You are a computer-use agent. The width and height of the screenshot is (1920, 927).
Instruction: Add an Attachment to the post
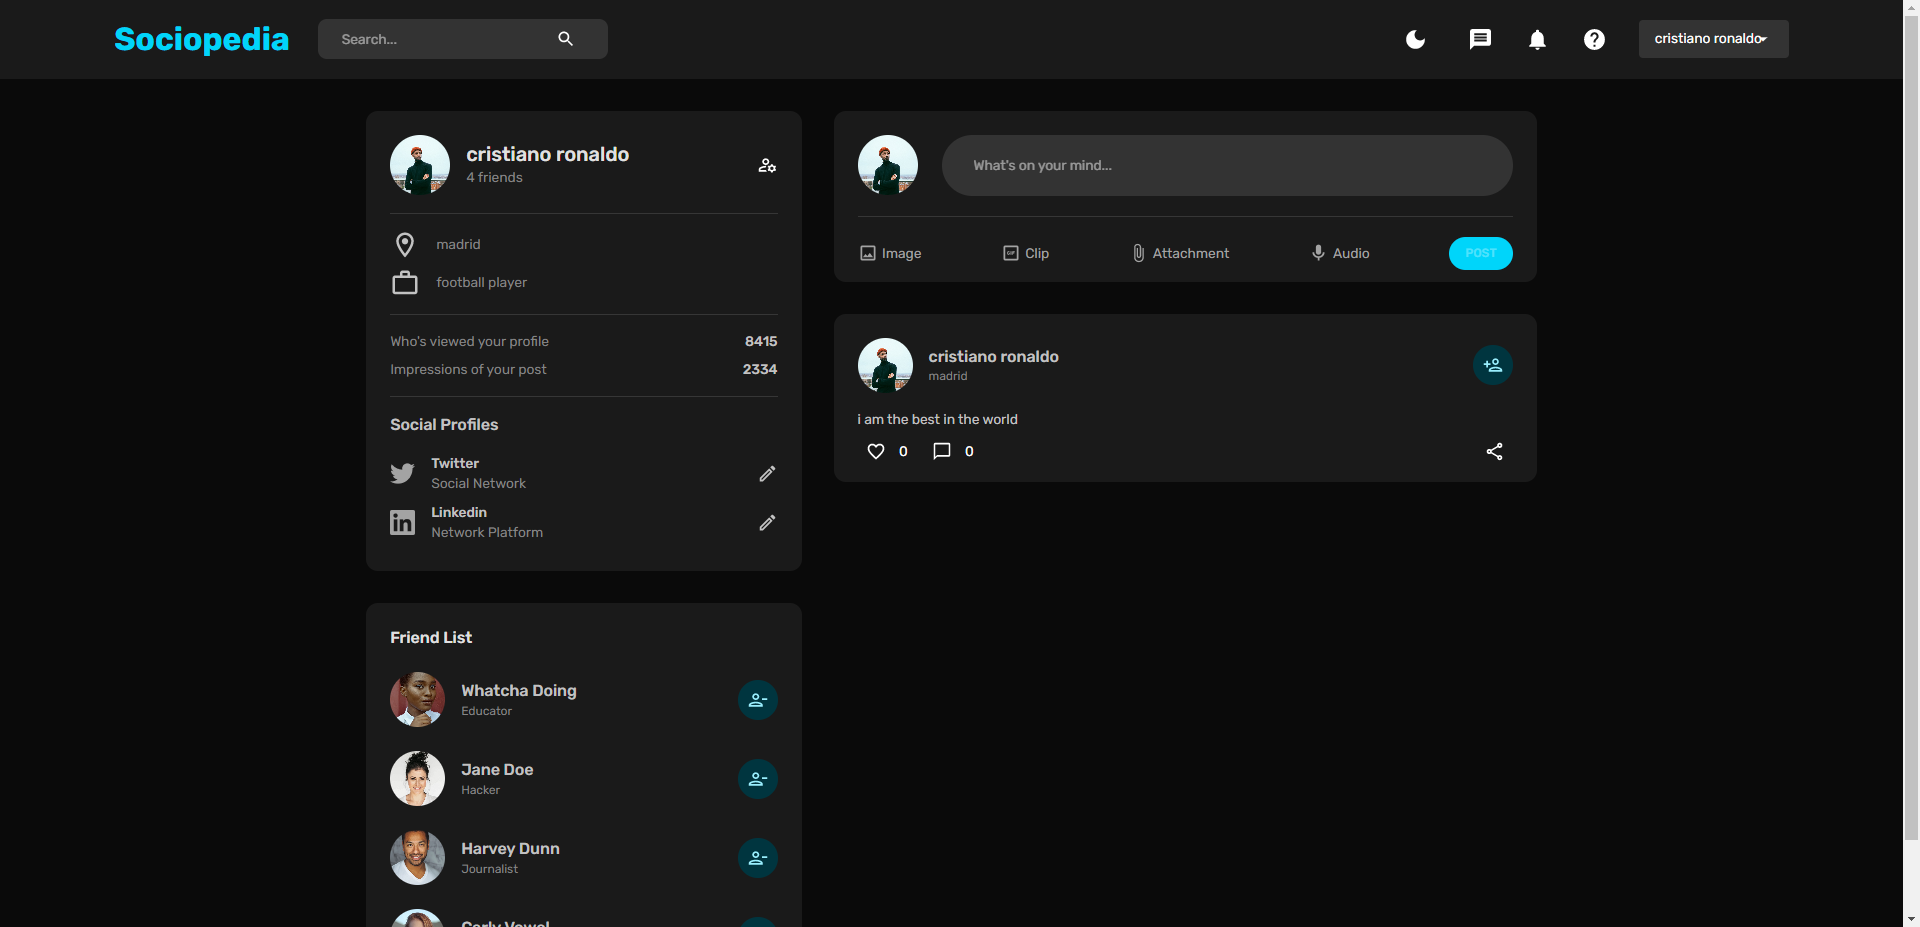click(1180, 253)
